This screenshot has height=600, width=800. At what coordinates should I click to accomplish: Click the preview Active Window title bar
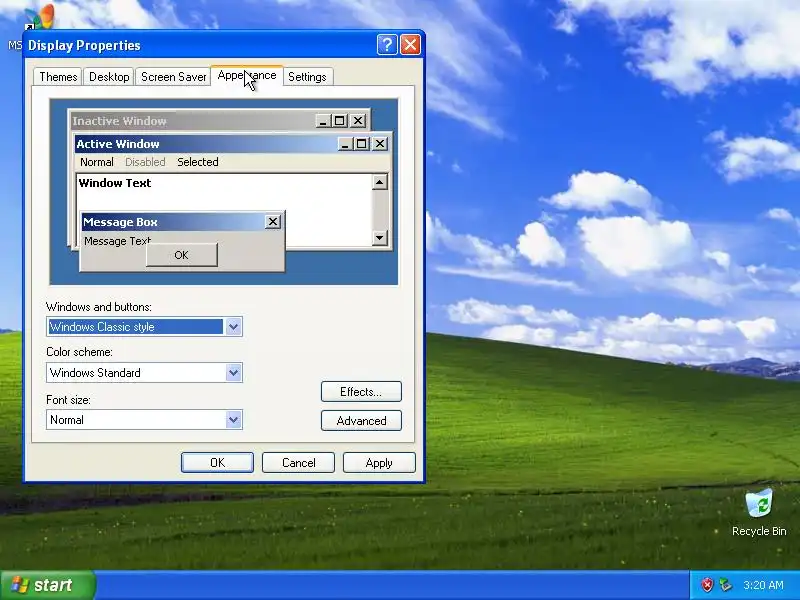click(233, 144)
